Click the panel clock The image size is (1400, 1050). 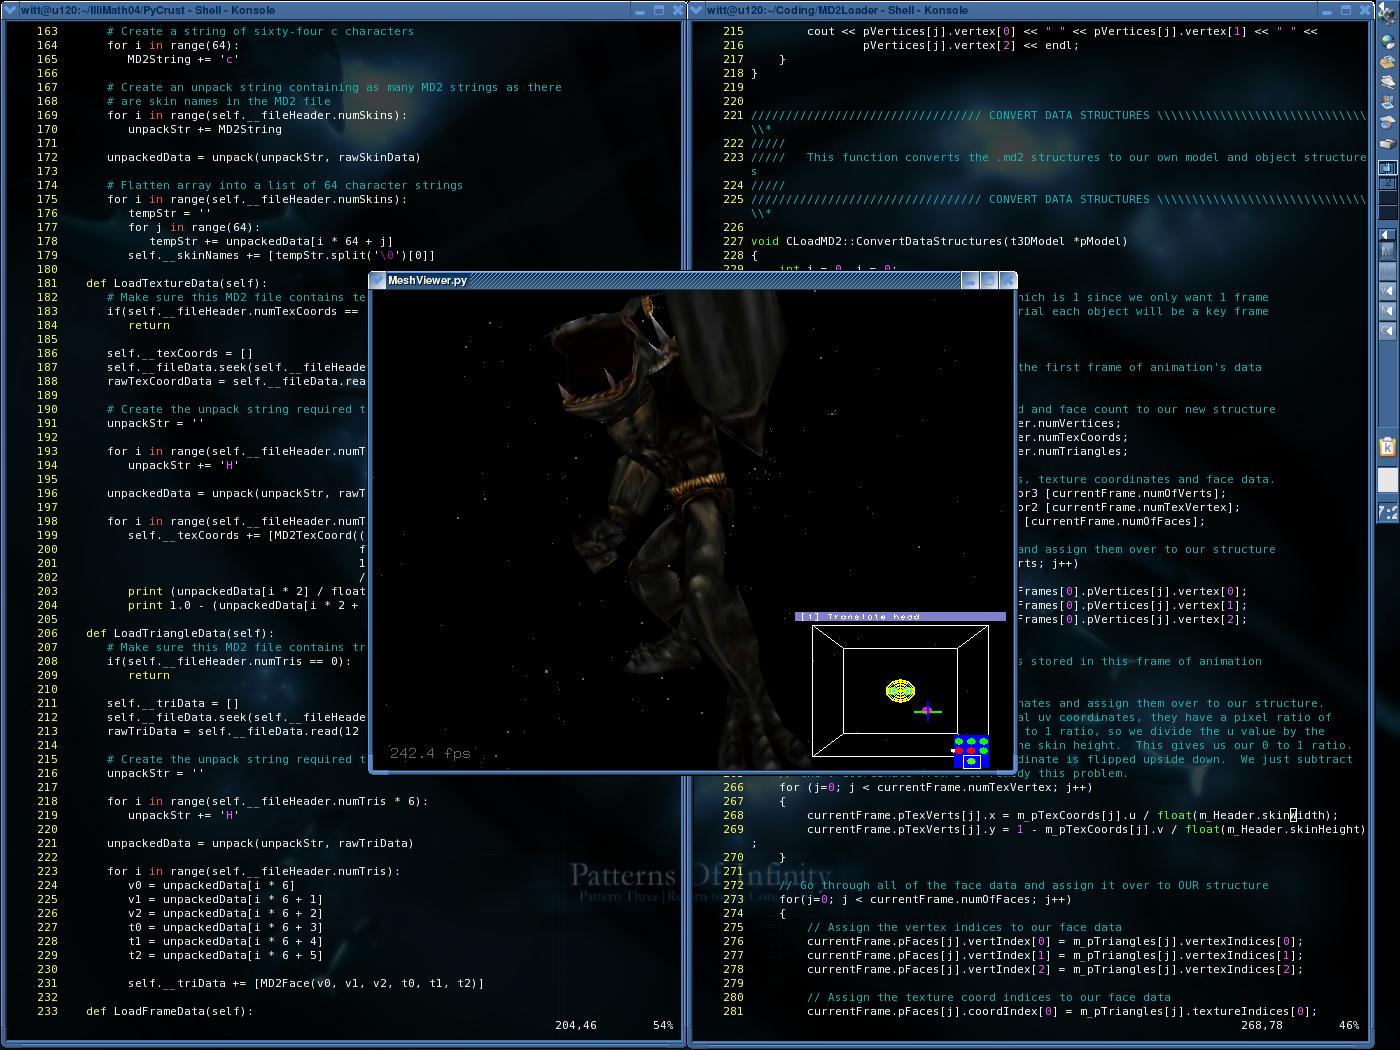click(1388, 512)
